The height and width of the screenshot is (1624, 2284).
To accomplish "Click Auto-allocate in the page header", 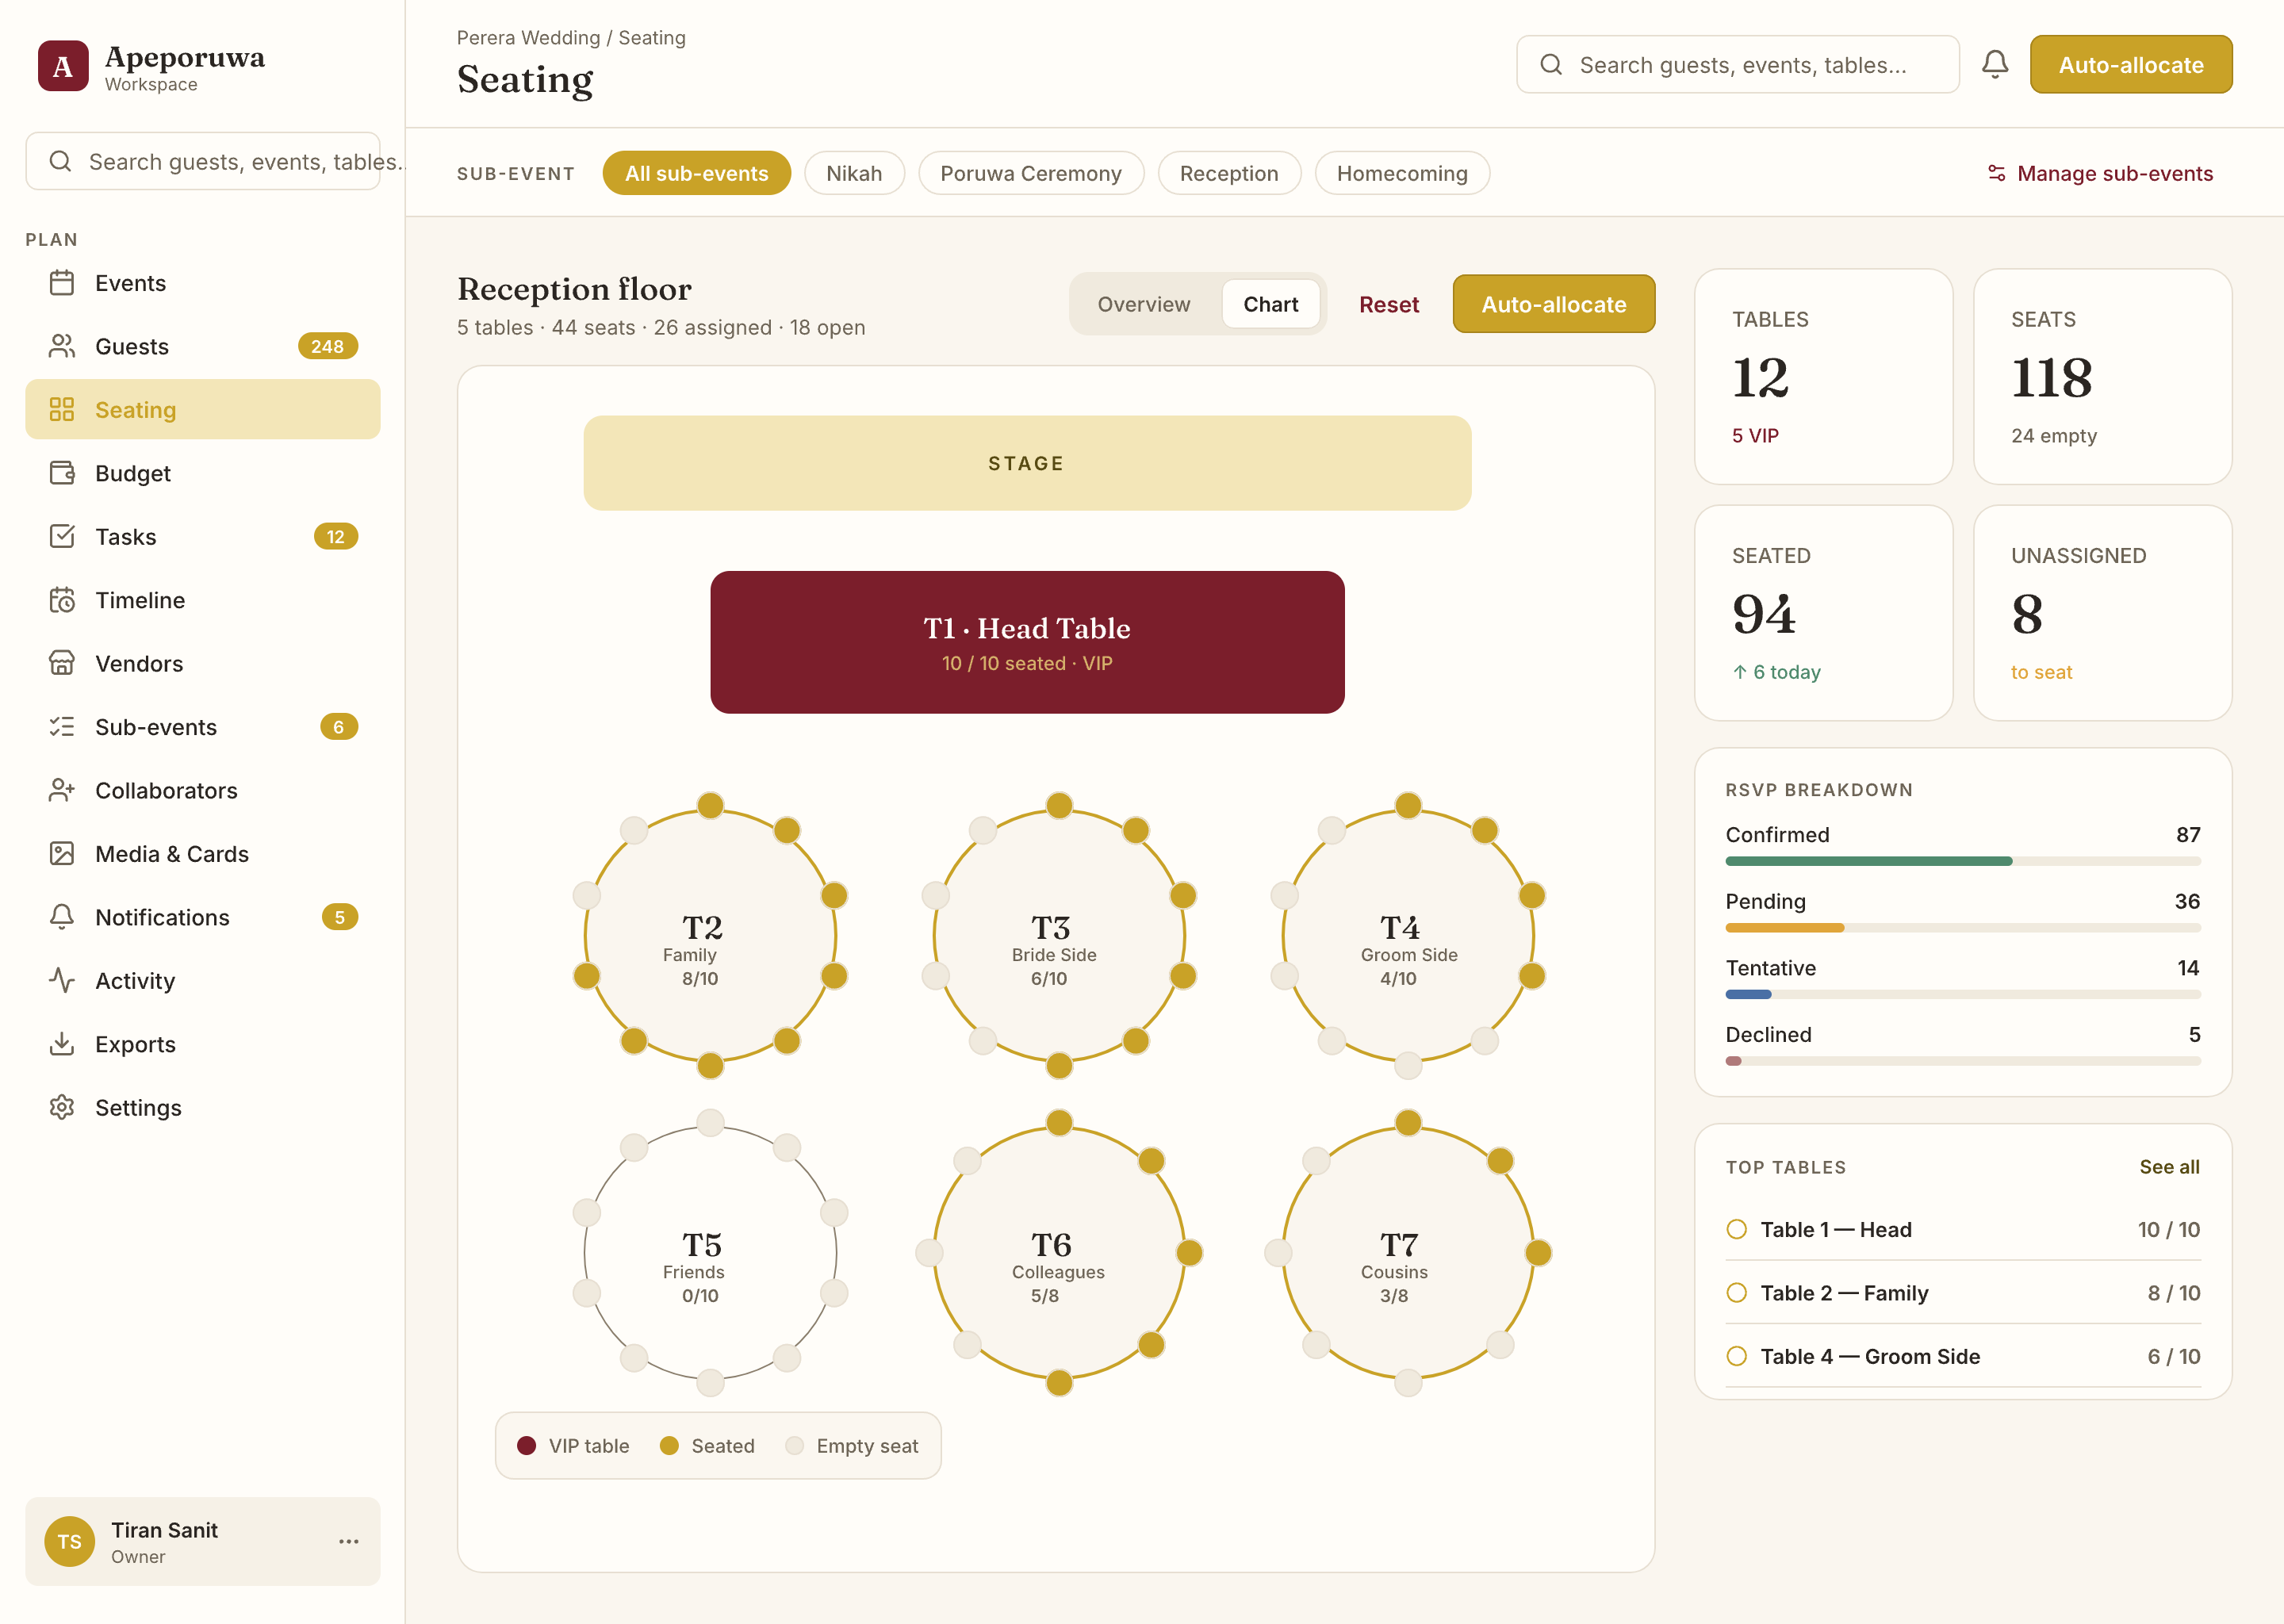I will [x=2131, y=65].
